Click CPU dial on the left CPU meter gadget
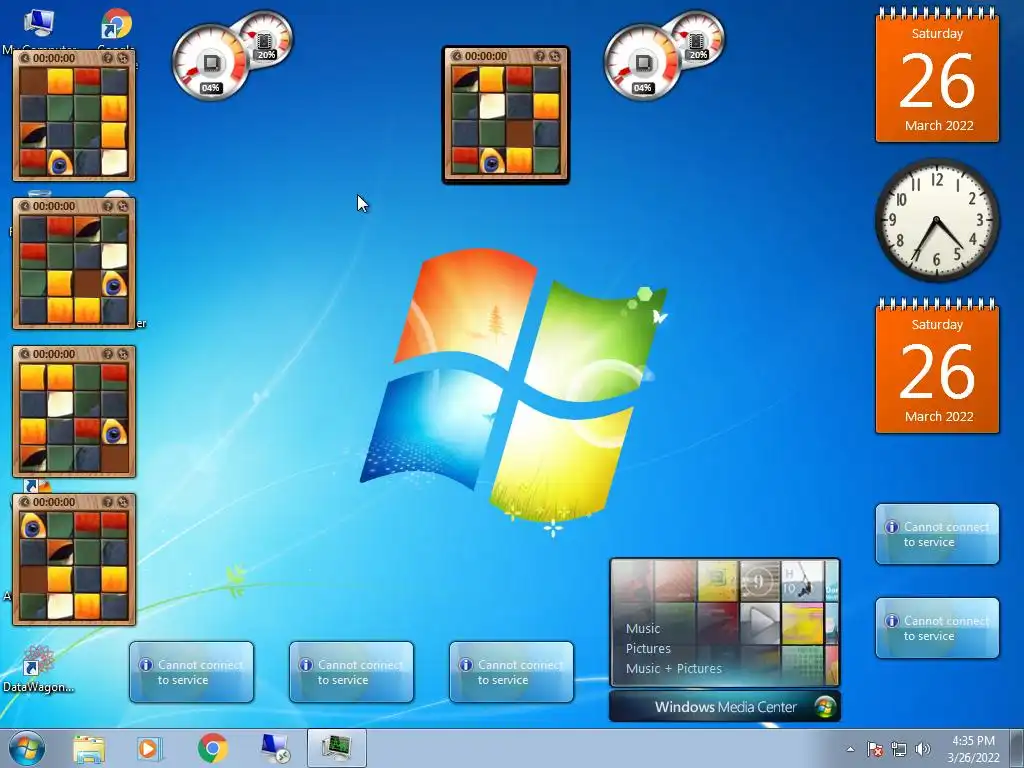Screen dimensions: 1024x768 [x=210, y=63]
